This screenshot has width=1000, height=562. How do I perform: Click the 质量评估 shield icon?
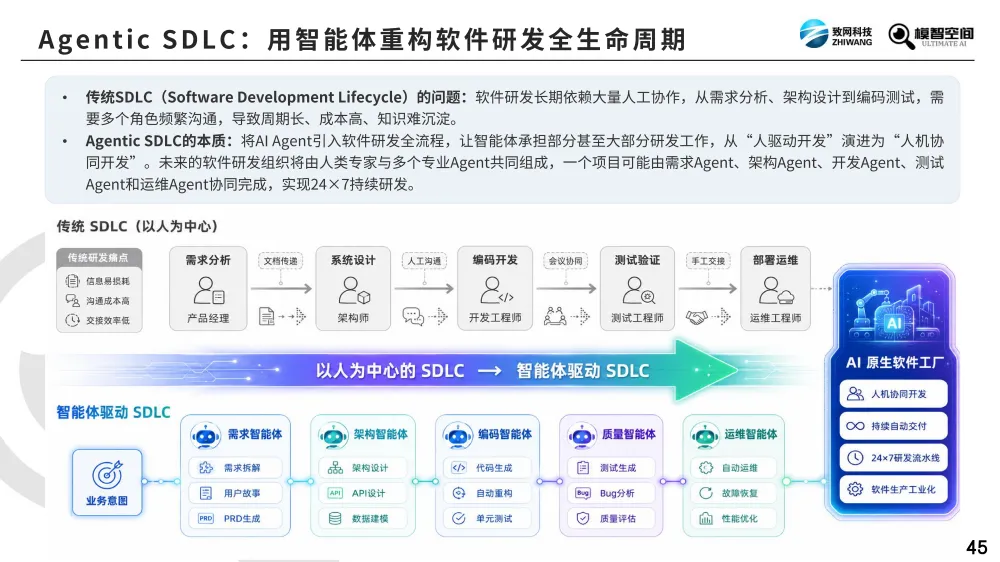click(583, 519)
